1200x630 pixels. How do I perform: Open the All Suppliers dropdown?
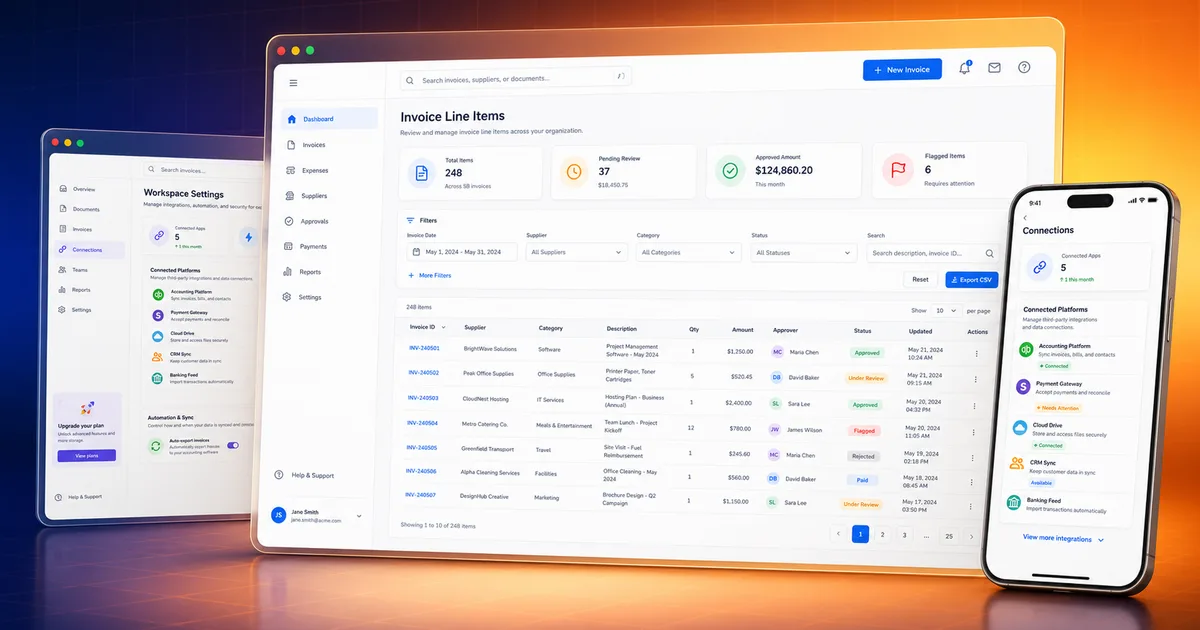(x=576, y=252)
